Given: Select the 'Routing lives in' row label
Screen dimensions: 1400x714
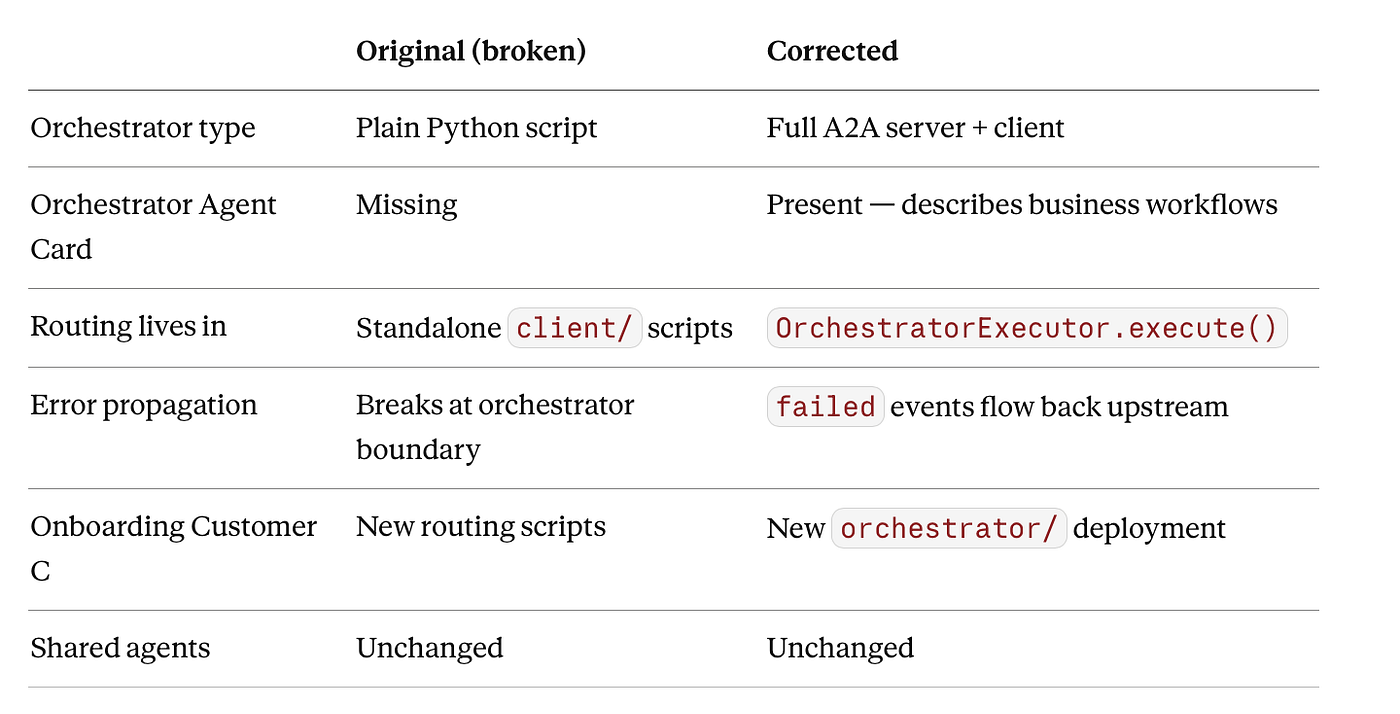Looking at the screenshot, I should 129,326.
